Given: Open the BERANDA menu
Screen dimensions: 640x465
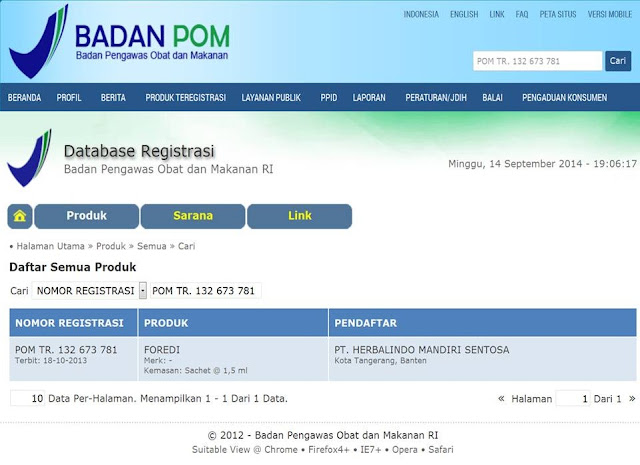Looking at the screenshot, I should (x=24, y=98).
